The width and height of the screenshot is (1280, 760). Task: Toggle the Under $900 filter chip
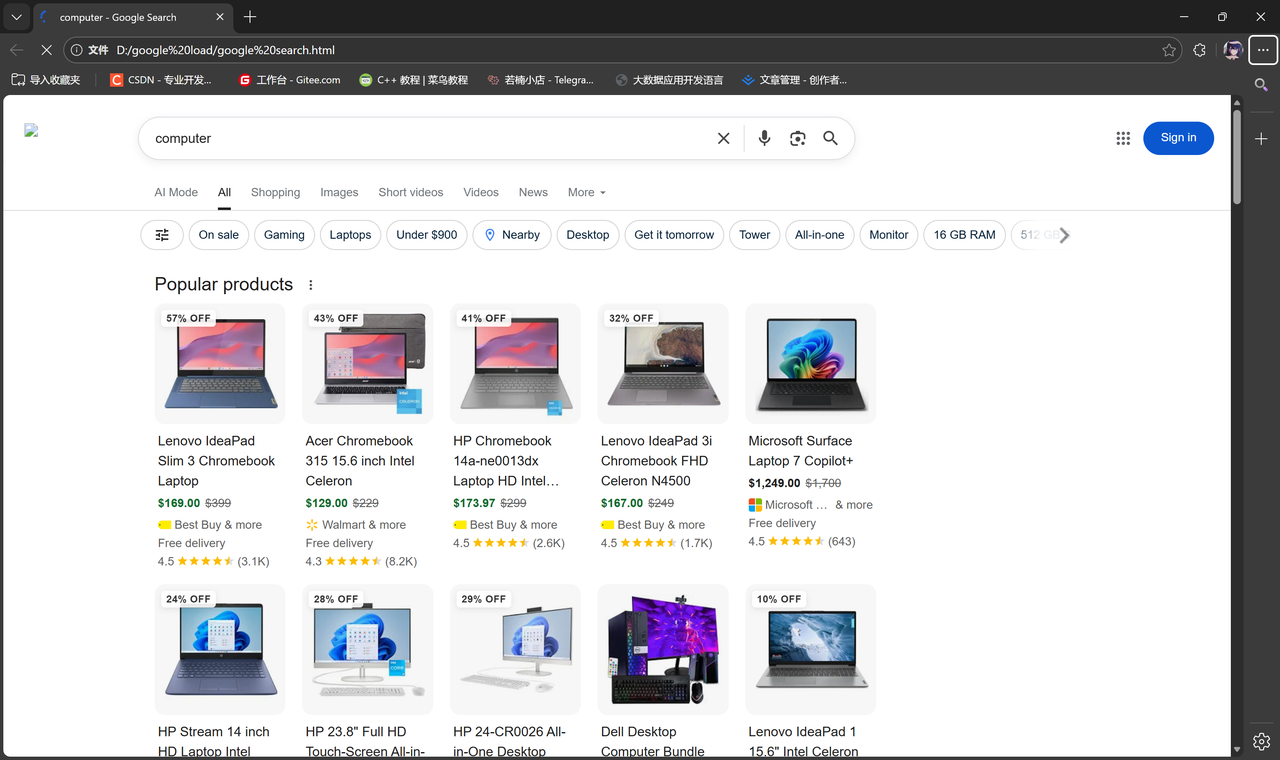click(427, 235)
